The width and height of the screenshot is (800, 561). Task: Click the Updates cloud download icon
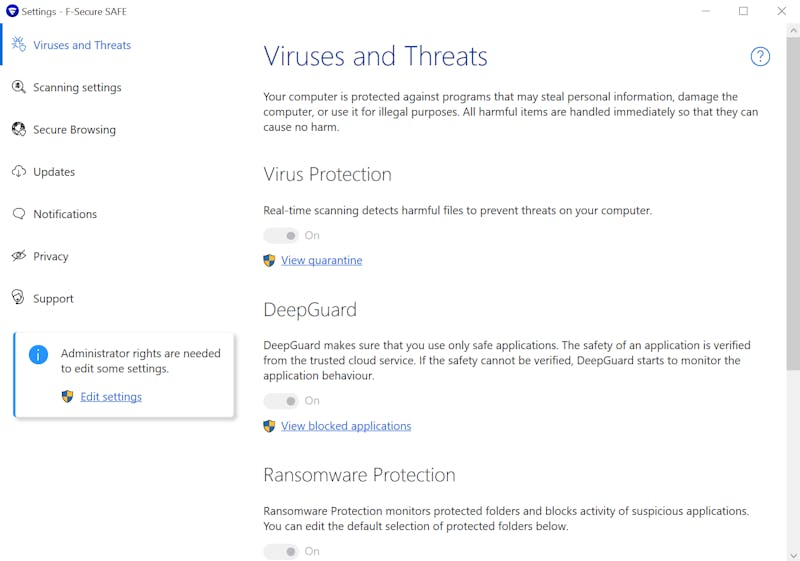19,171
